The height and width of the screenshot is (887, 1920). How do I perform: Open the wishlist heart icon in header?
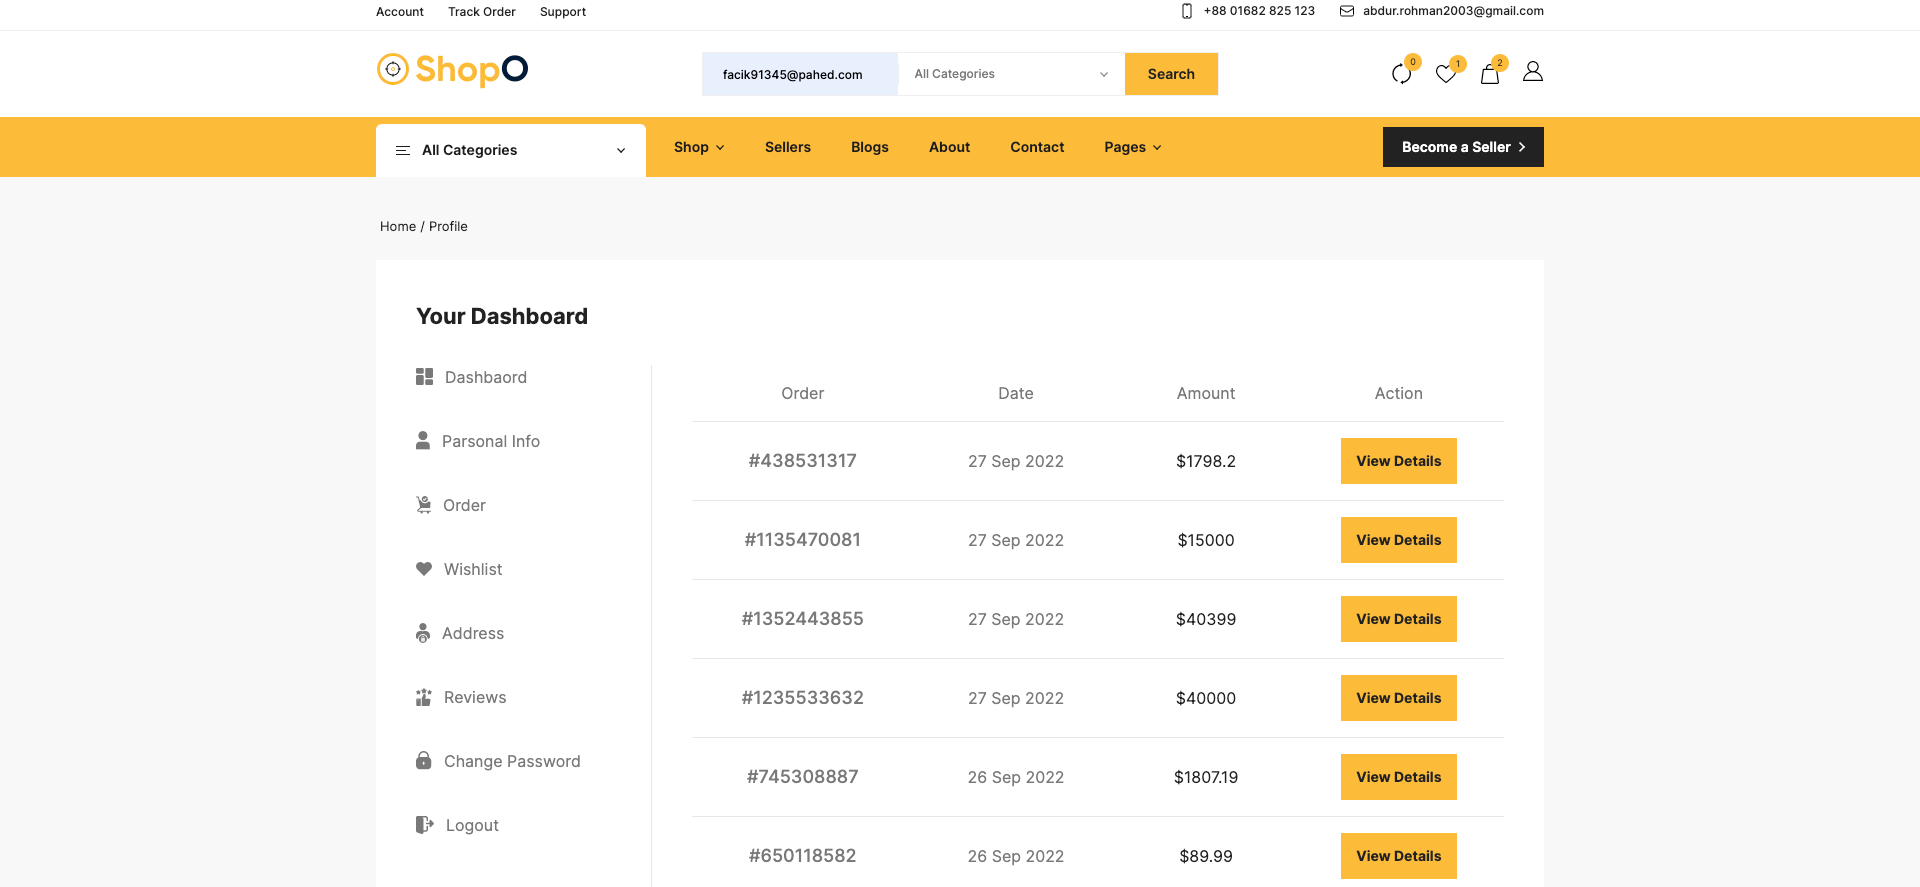pos(1445,74)
